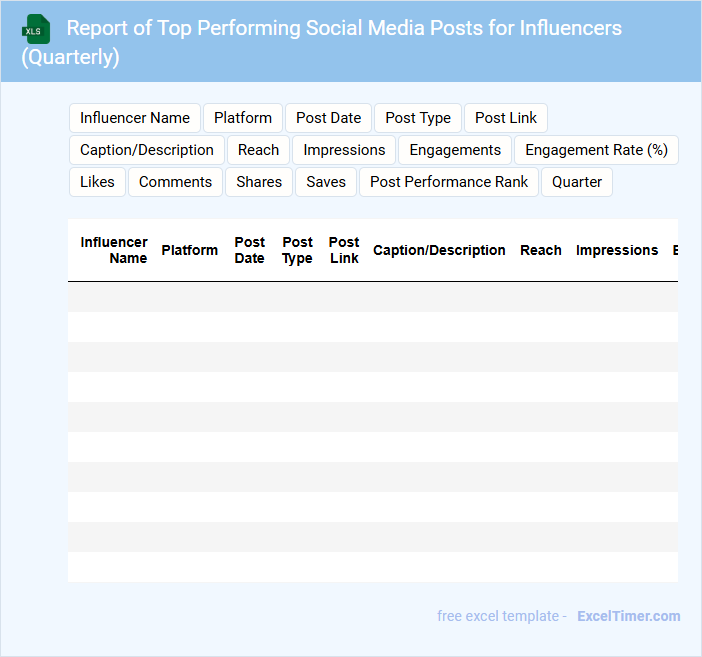702x657 pixels.
Task: Click the Reach tag
Action: [258, 150]
